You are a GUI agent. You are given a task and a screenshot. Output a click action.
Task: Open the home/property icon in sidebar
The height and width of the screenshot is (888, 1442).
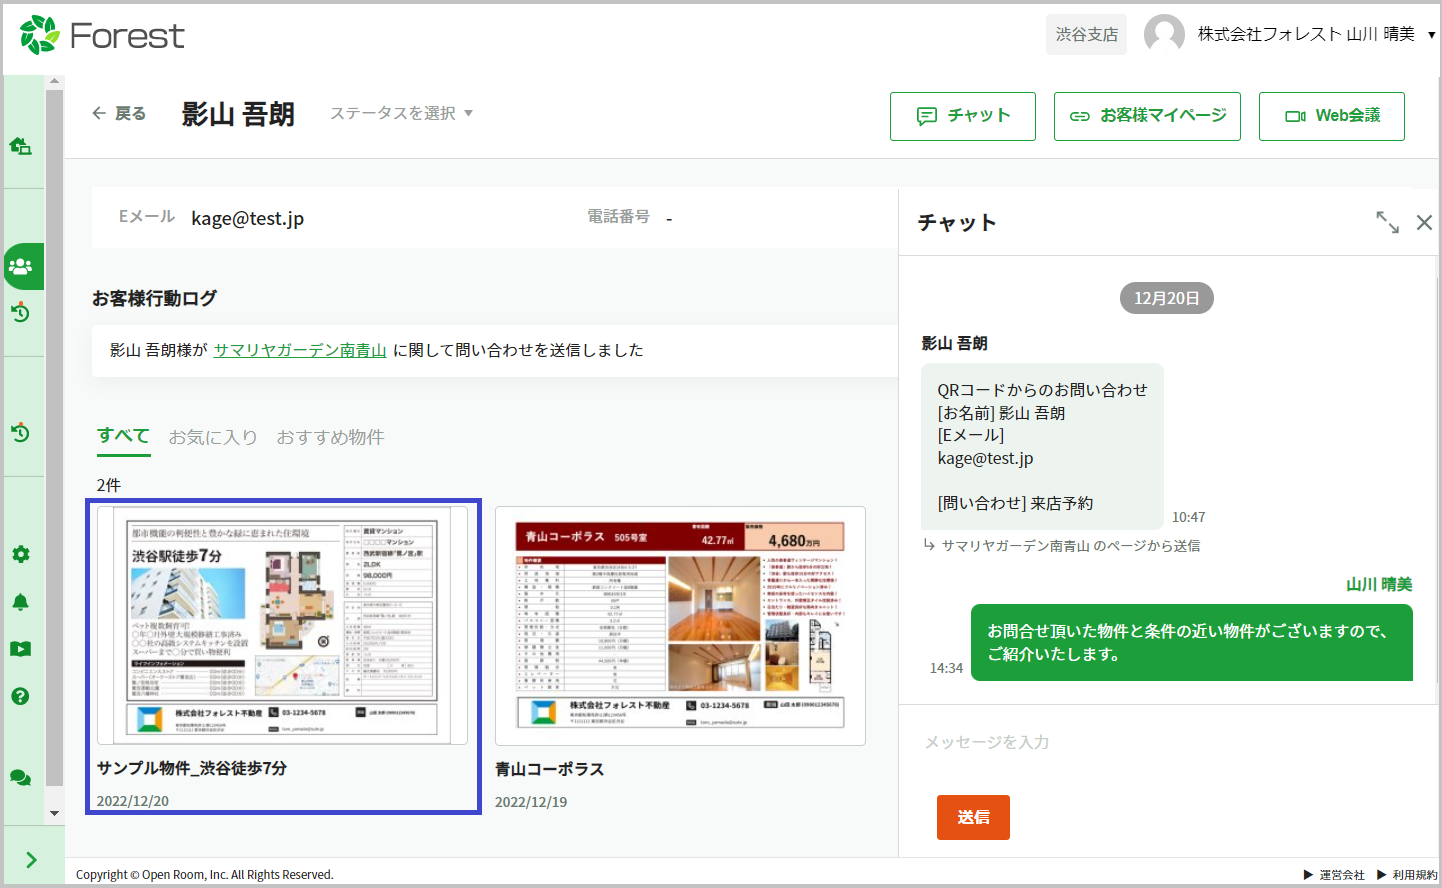(20, 146)
